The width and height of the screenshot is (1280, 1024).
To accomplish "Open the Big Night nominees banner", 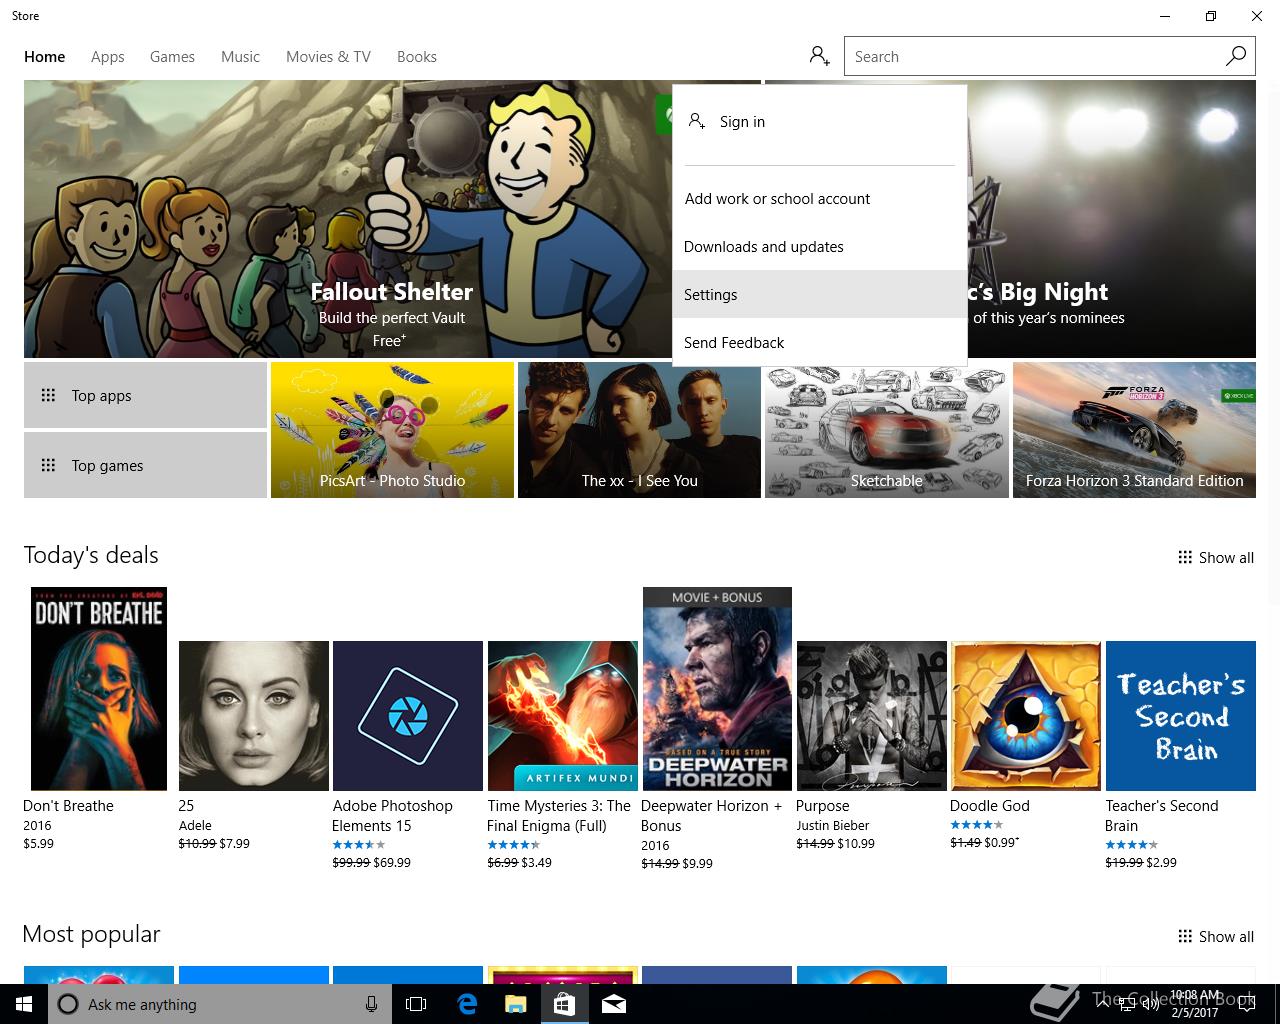I will click(x=1111, y=219).
